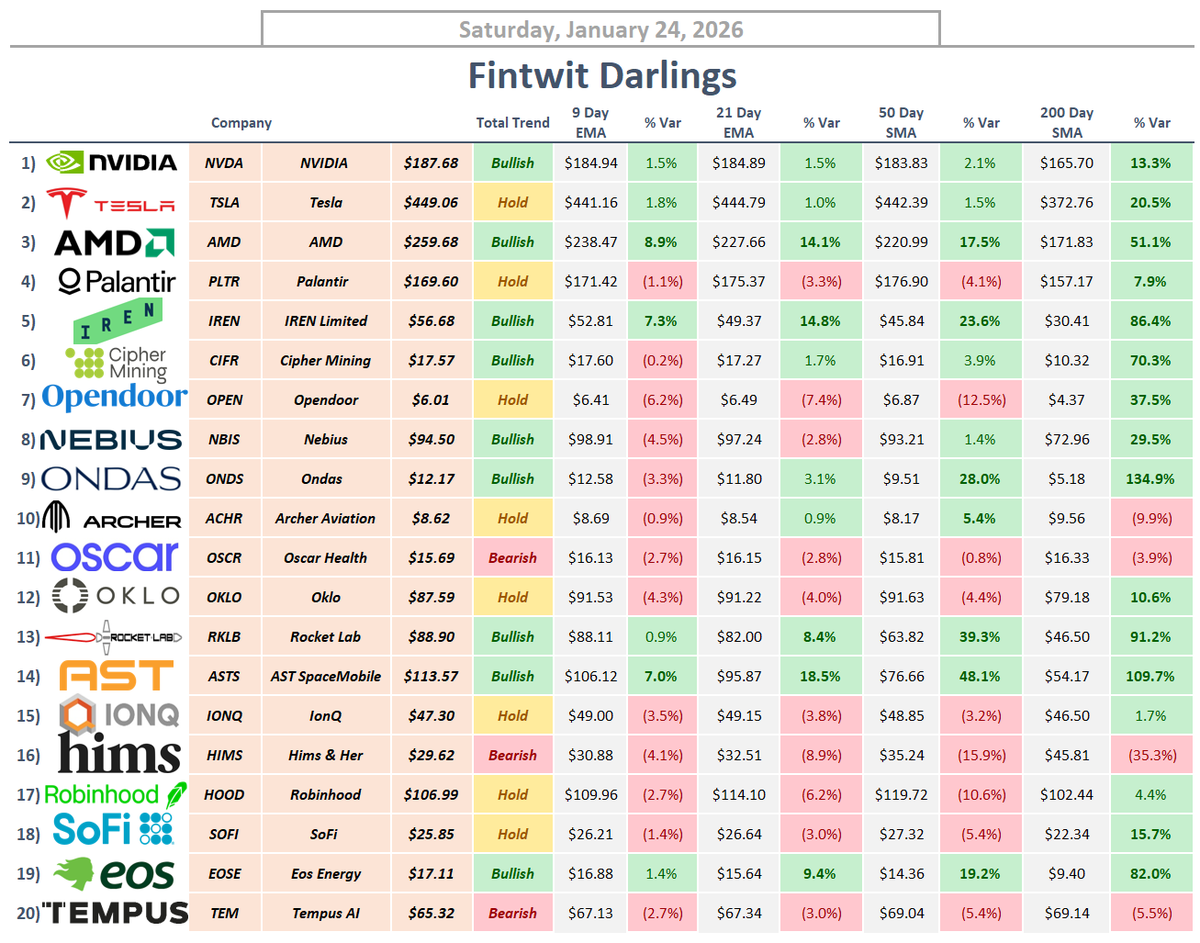This screenshot has height=943, width=1200.
Task: Toggle NVDA's Bullish trend status
Action: tap(513, 162)
